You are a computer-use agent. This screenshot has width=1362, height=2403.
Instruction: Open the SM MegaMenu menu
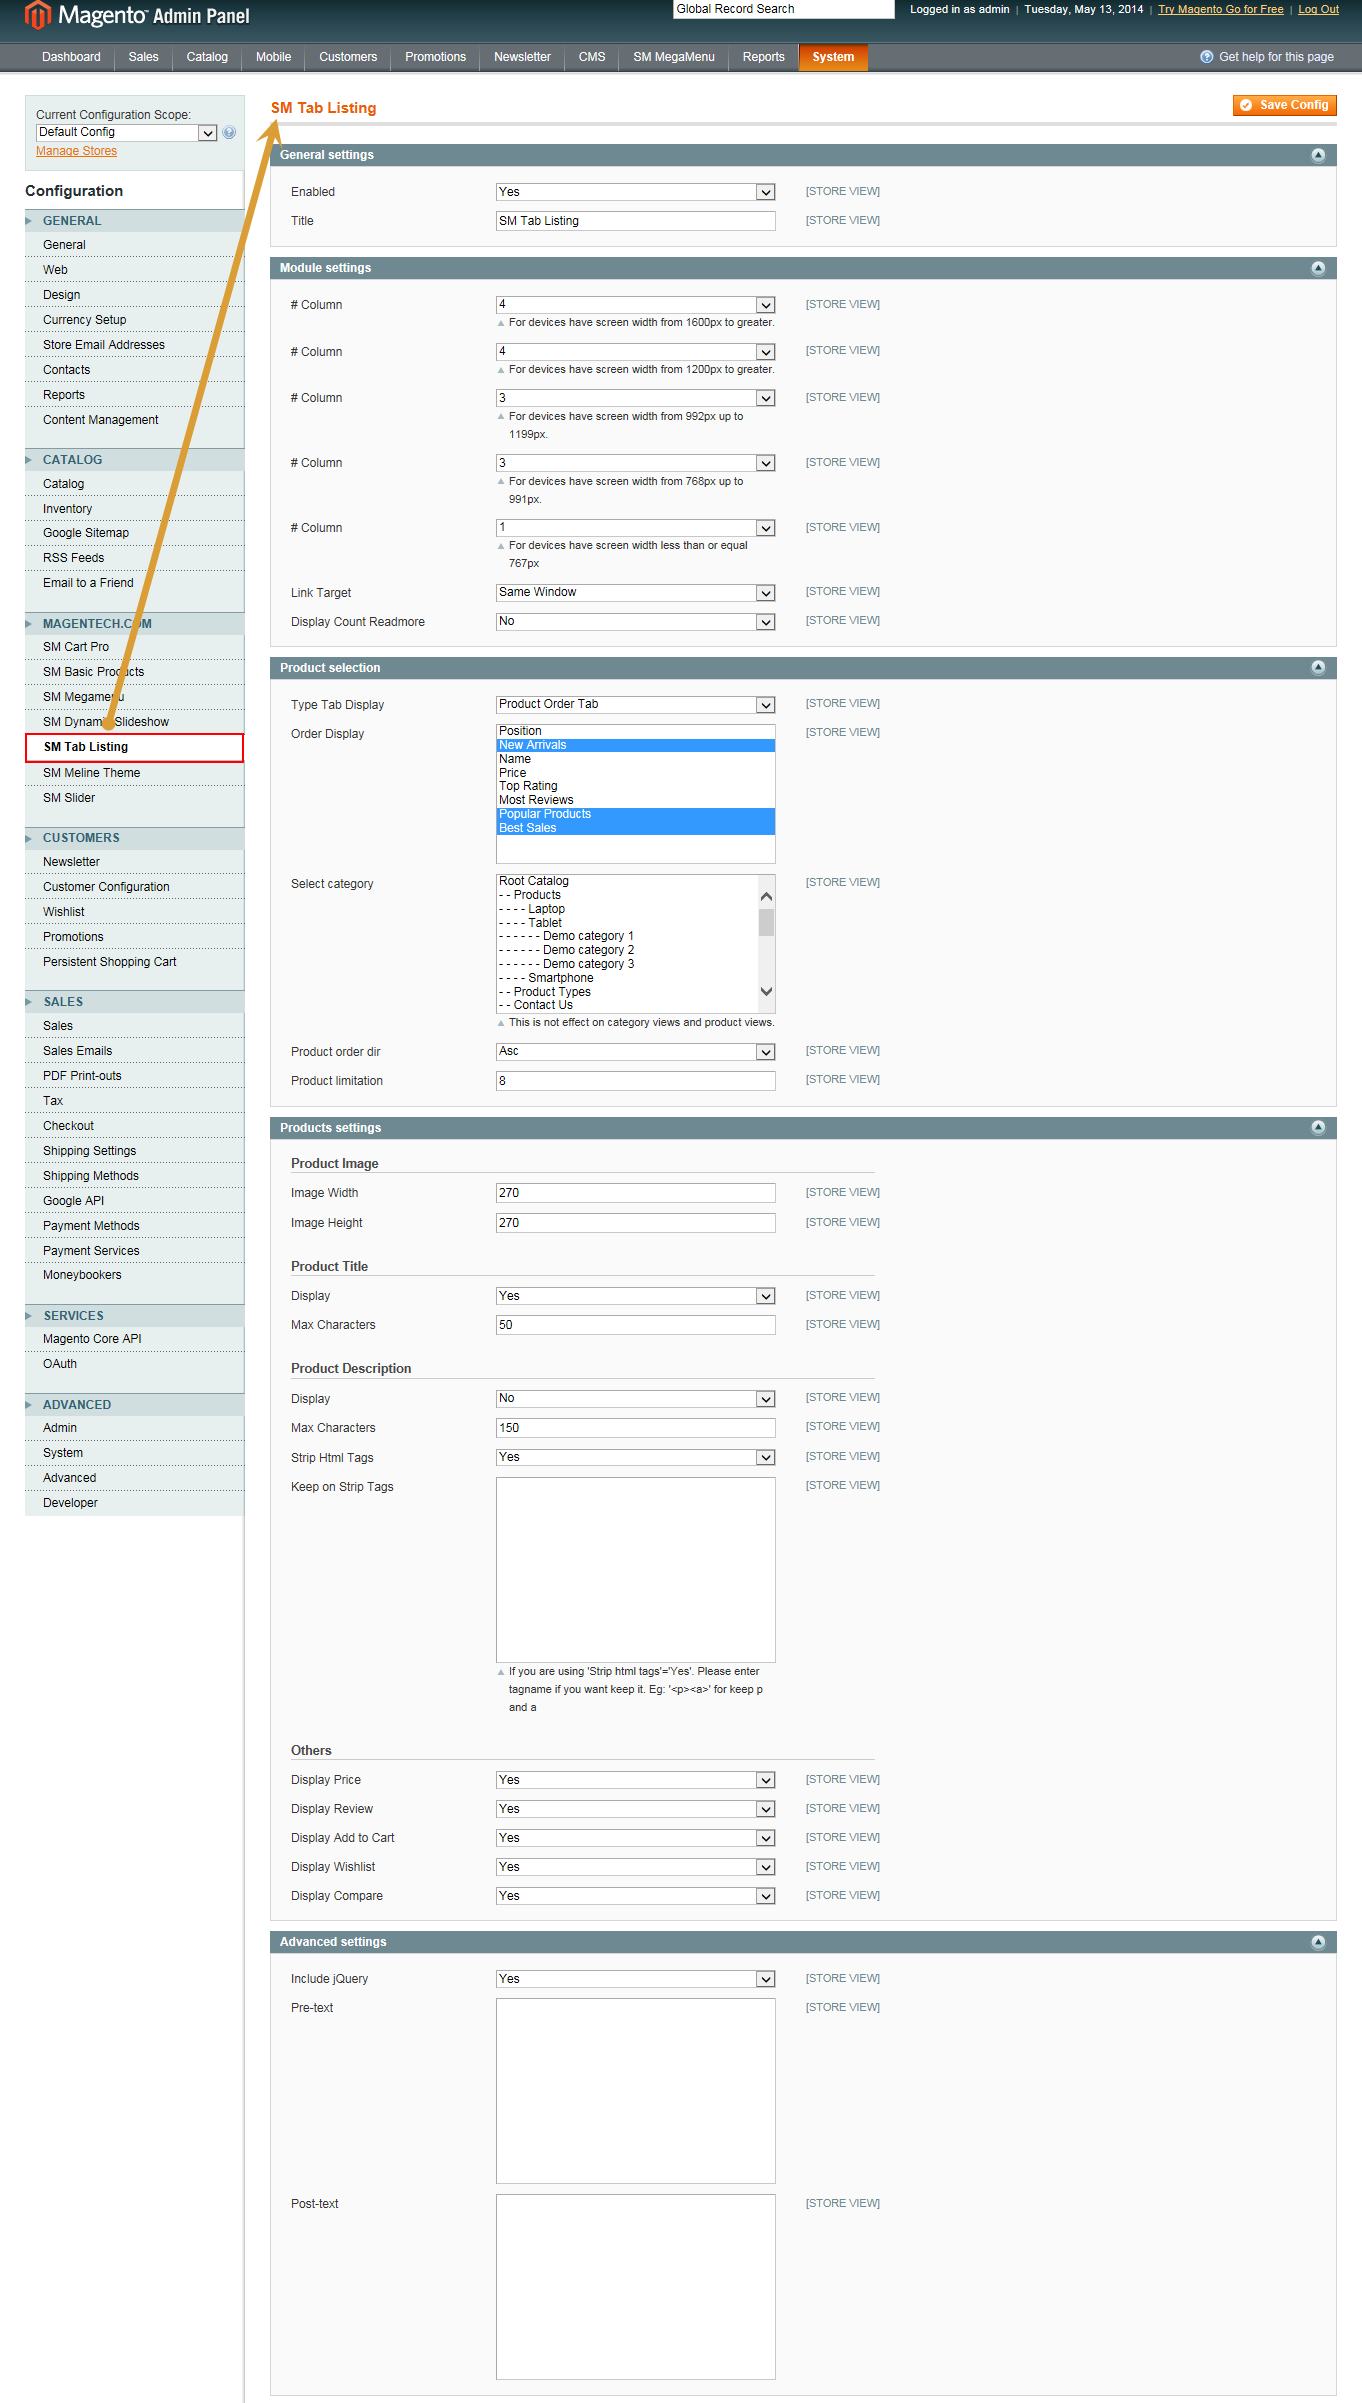674,57
